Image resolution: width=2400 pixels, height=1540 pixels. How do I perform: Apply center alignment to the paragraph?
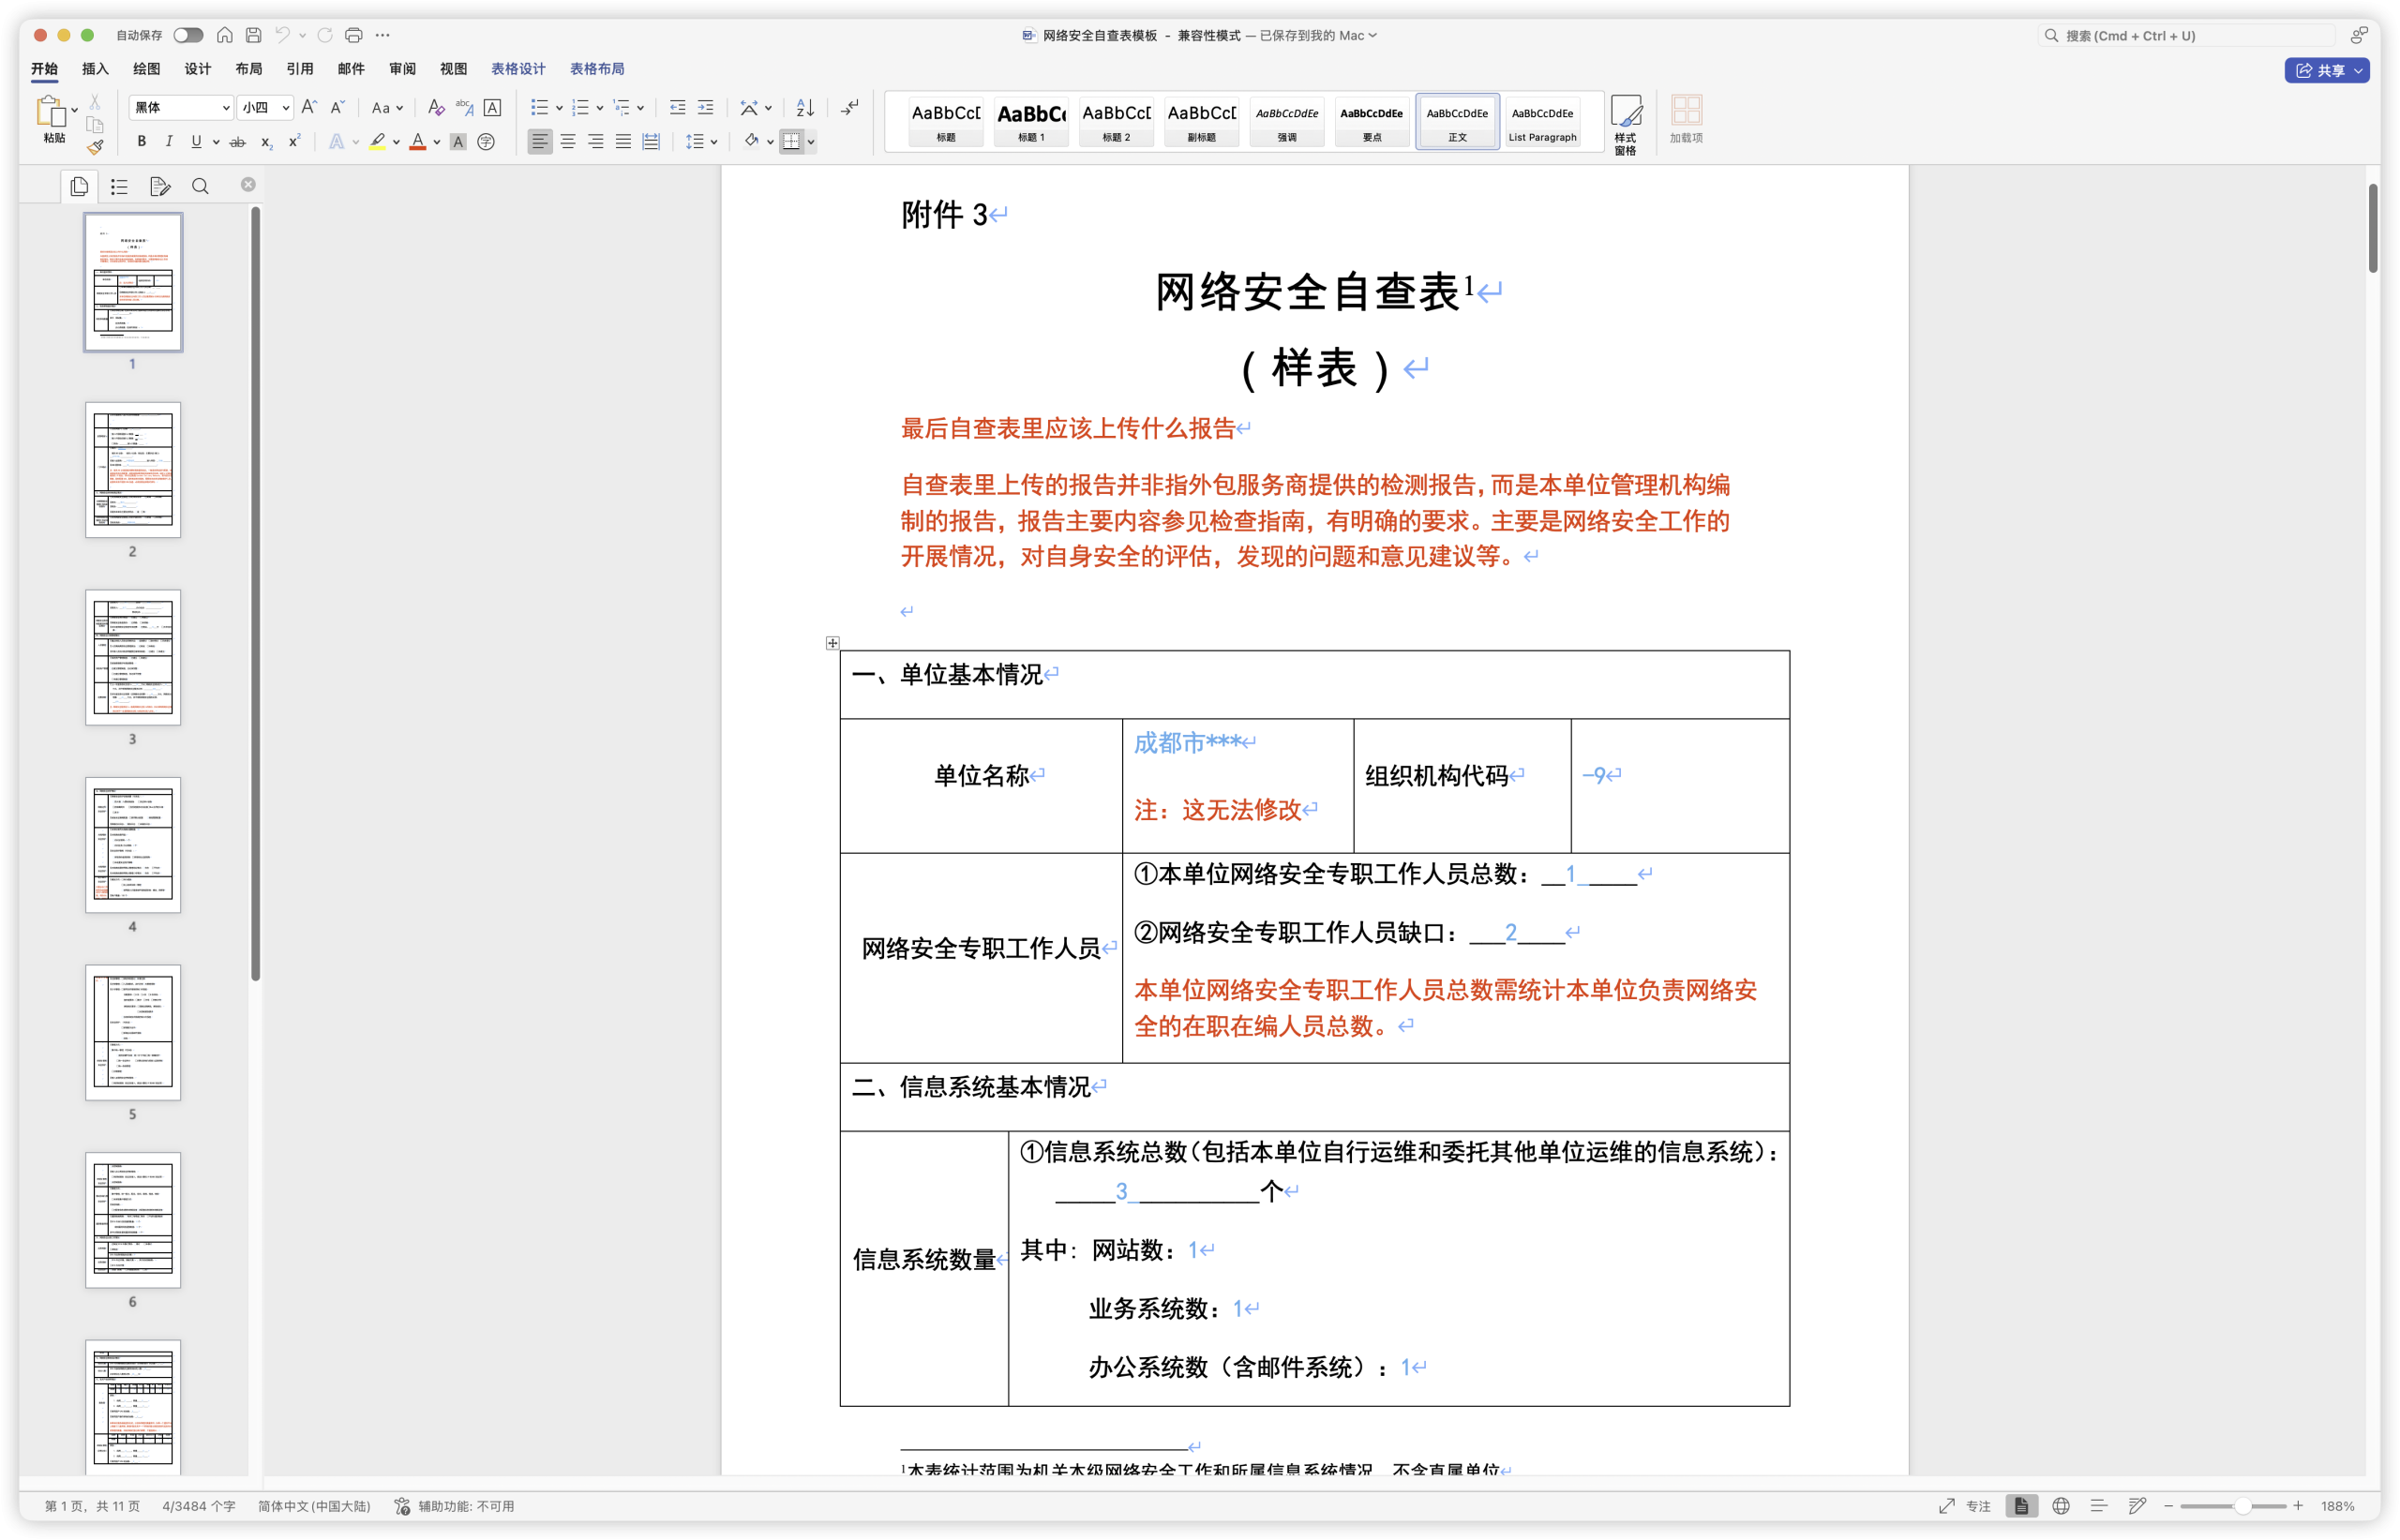[x=568, y=141]
